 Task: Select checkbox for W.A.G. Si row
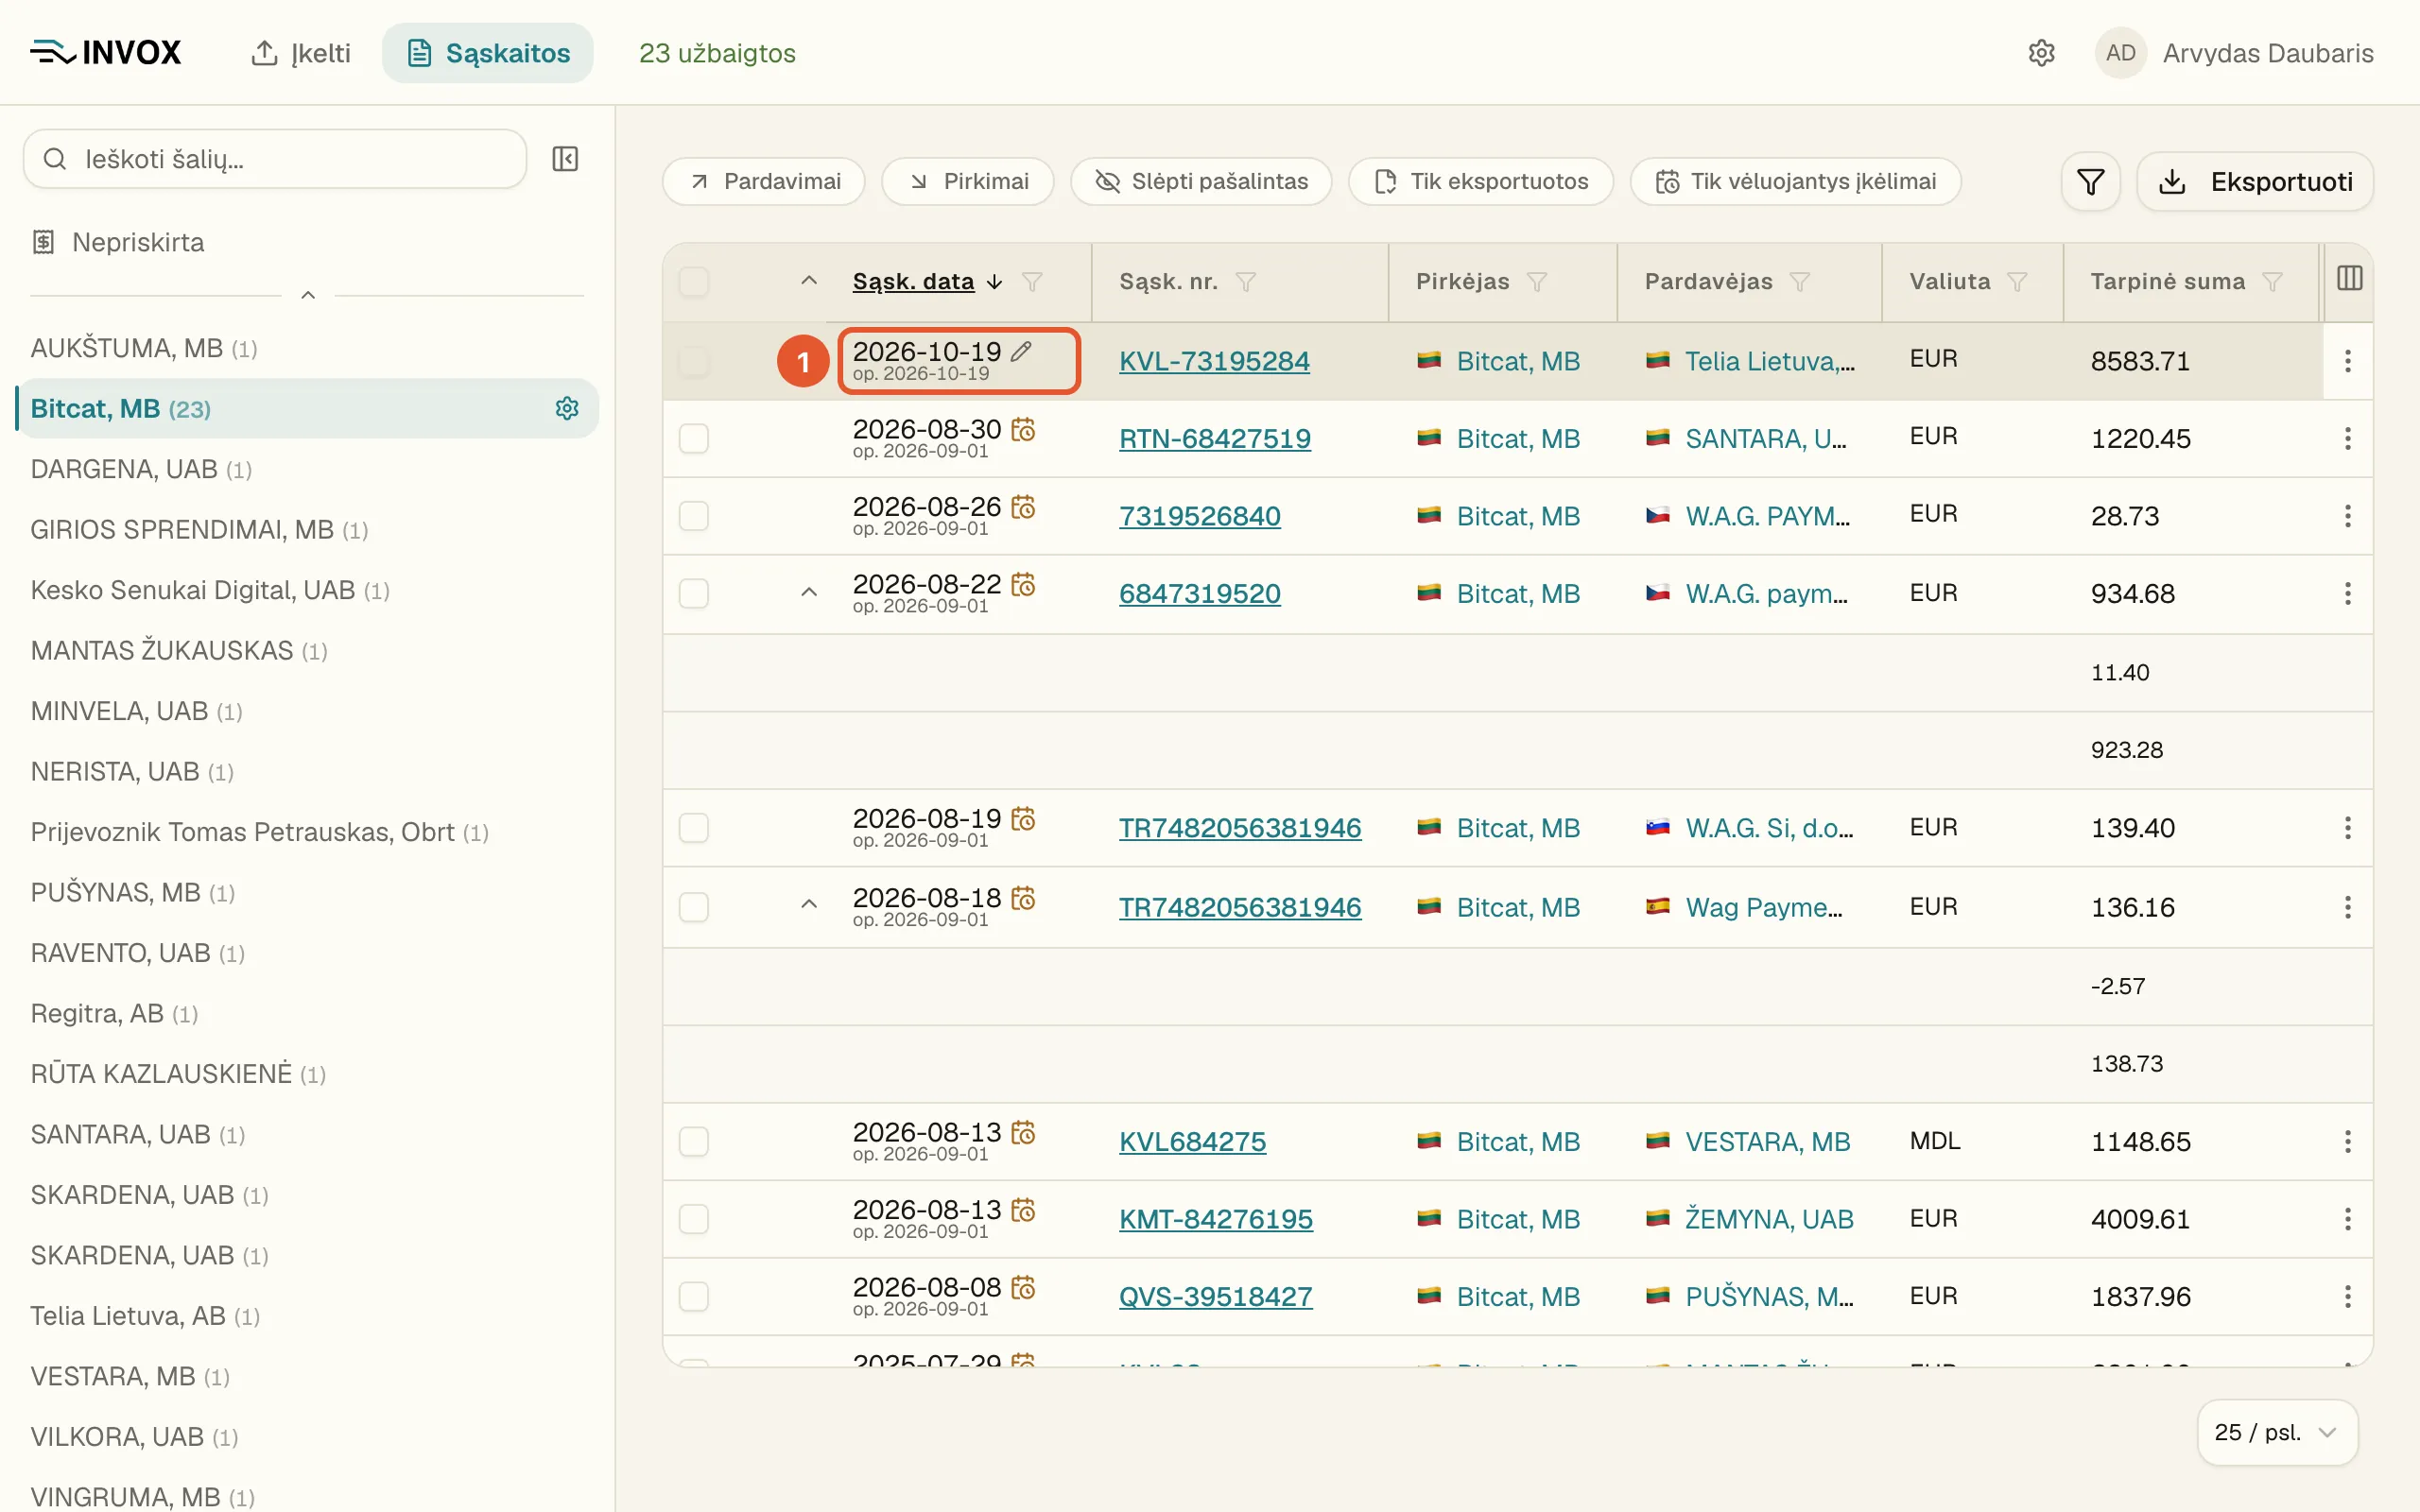pyautogui.click(x=694, y=828)
